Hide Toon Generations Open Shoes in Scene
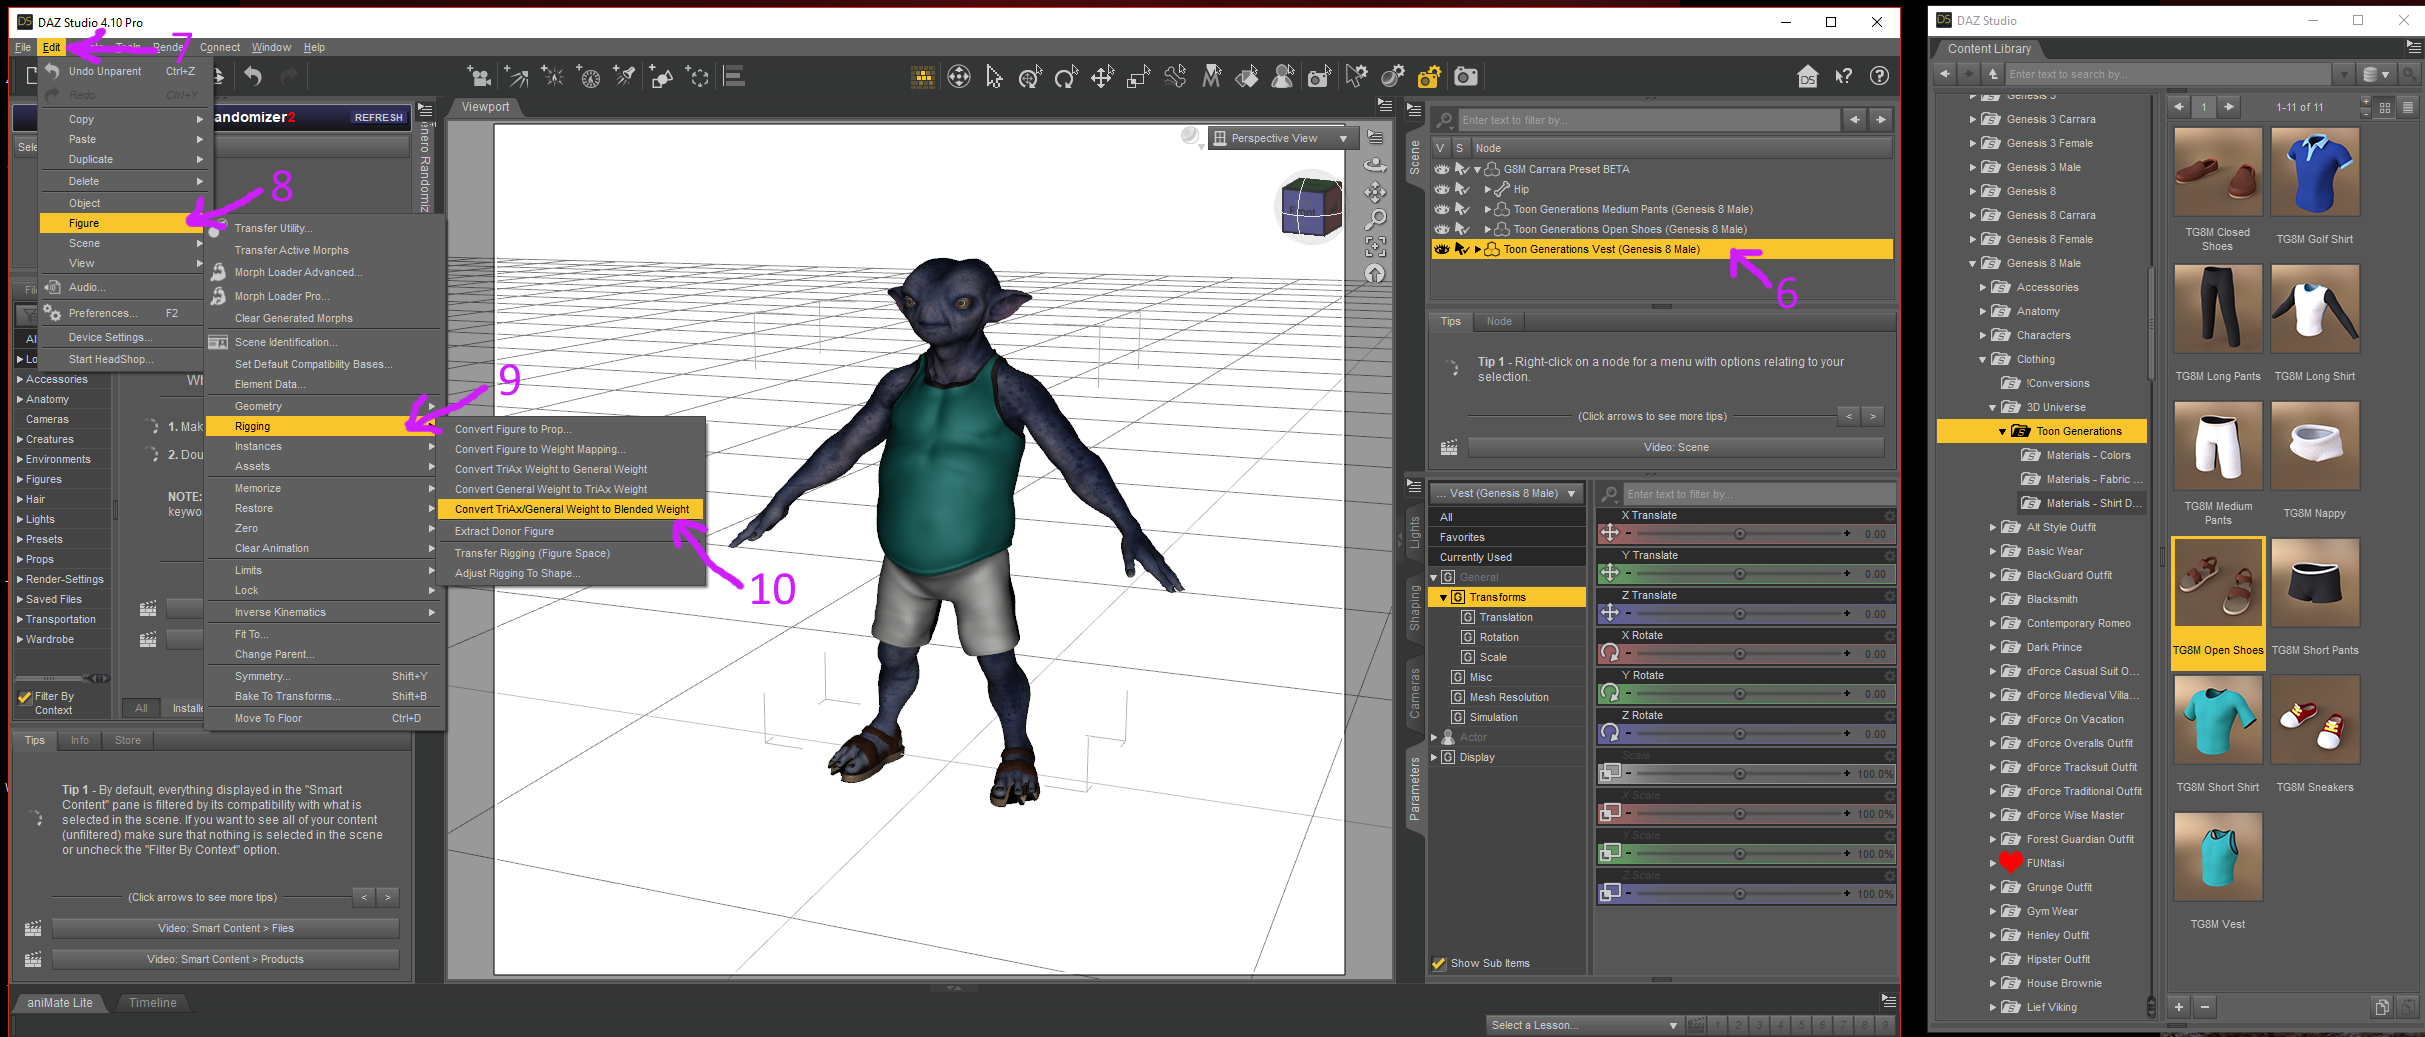The height and width of the screenshot is (1037, 2425). [x=1442, y=229]
